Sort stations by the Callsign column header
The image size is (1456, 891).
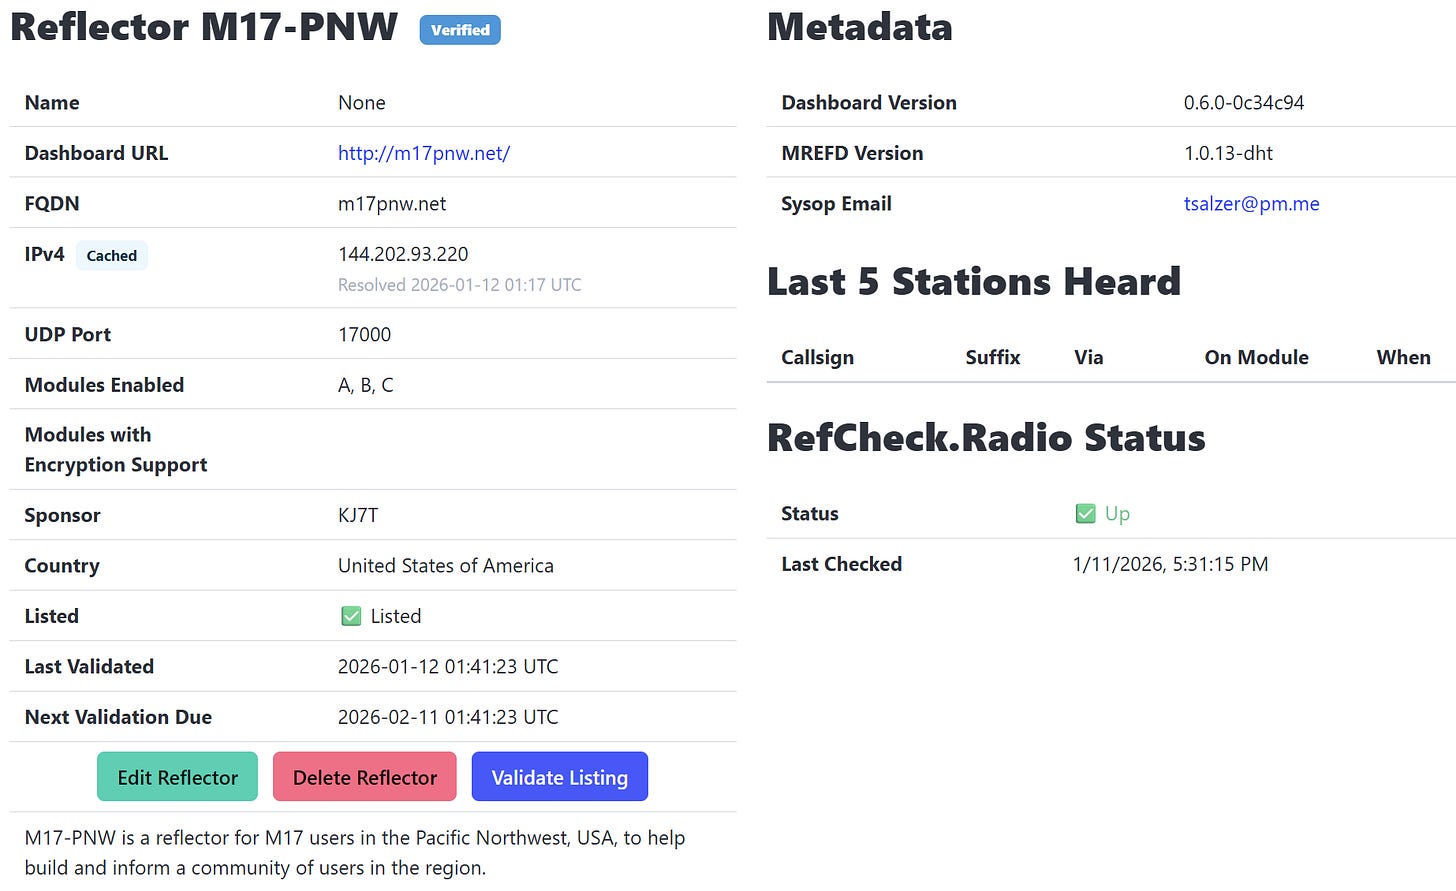(x=816, y=357)
